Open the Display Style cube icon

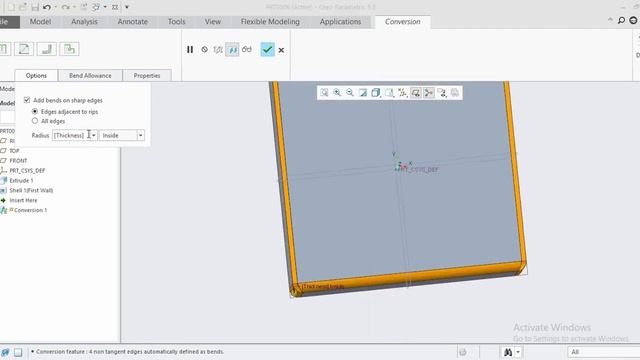(376, 93)
